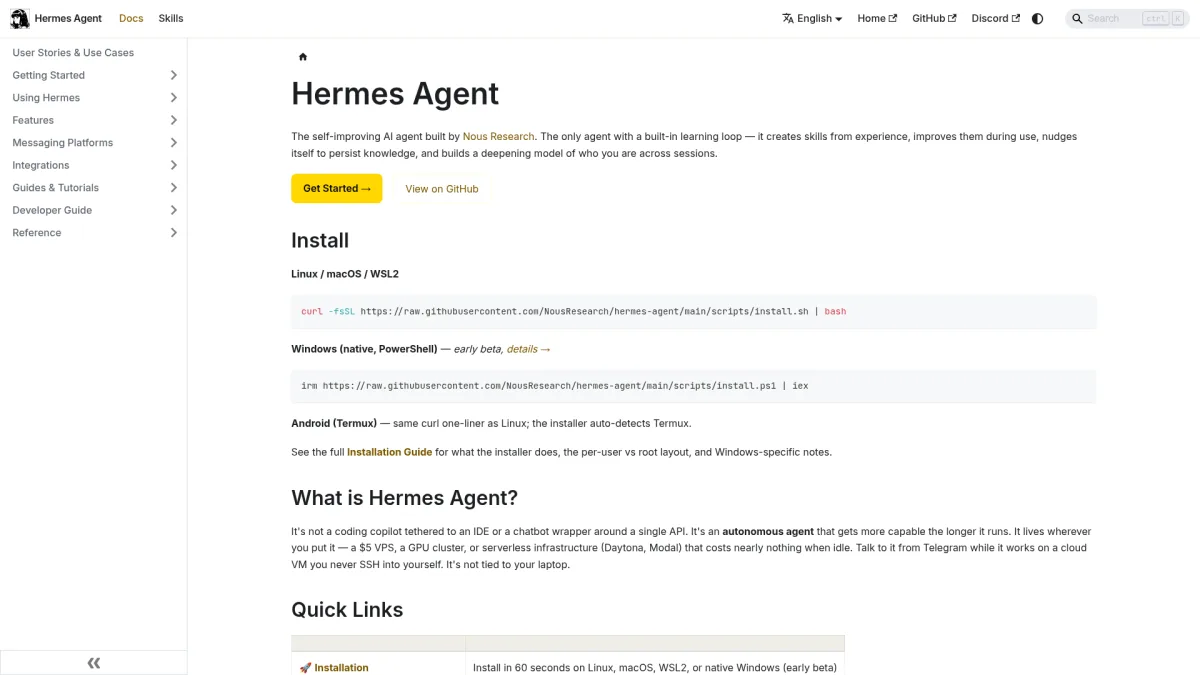
Task: Click the View on GitHub button
Action: pyautogui.click(x=442, y=188)
